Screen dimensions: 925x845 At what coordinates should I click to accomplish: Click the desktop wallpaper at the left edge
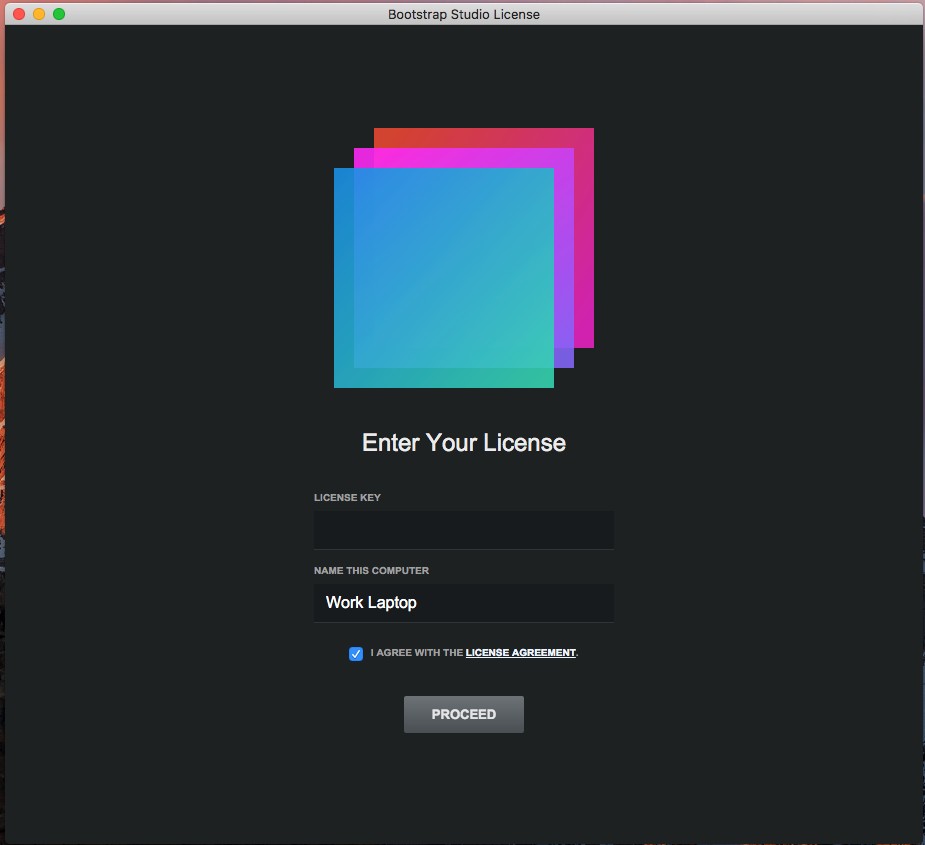[x=2, y=400]
